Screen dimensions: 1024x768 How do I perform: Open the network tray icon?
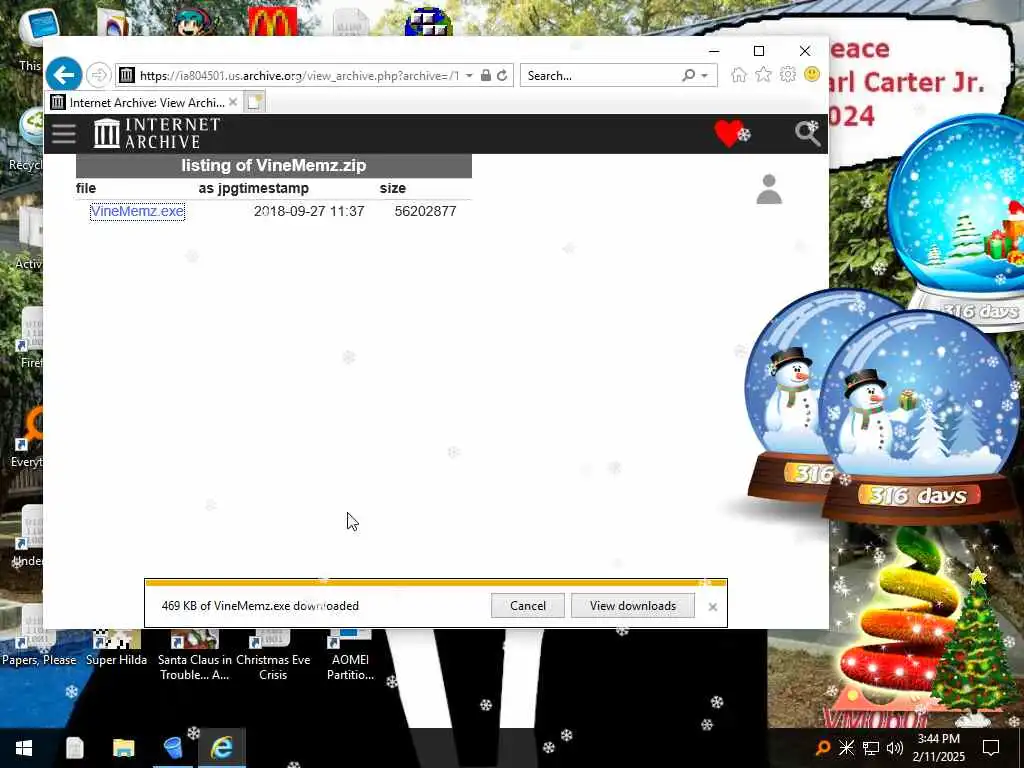point(871,748)
